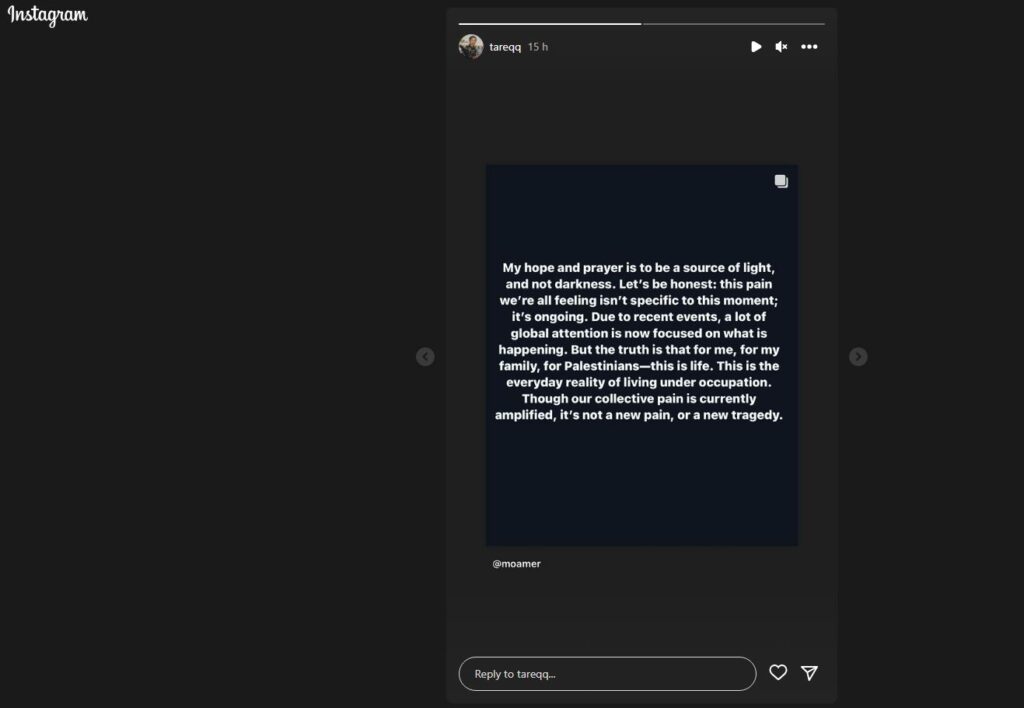Image resolution: width=1024 pixels, height=708 pixels.
Task: Click the @moamer mention
Action: coord(516,564)
